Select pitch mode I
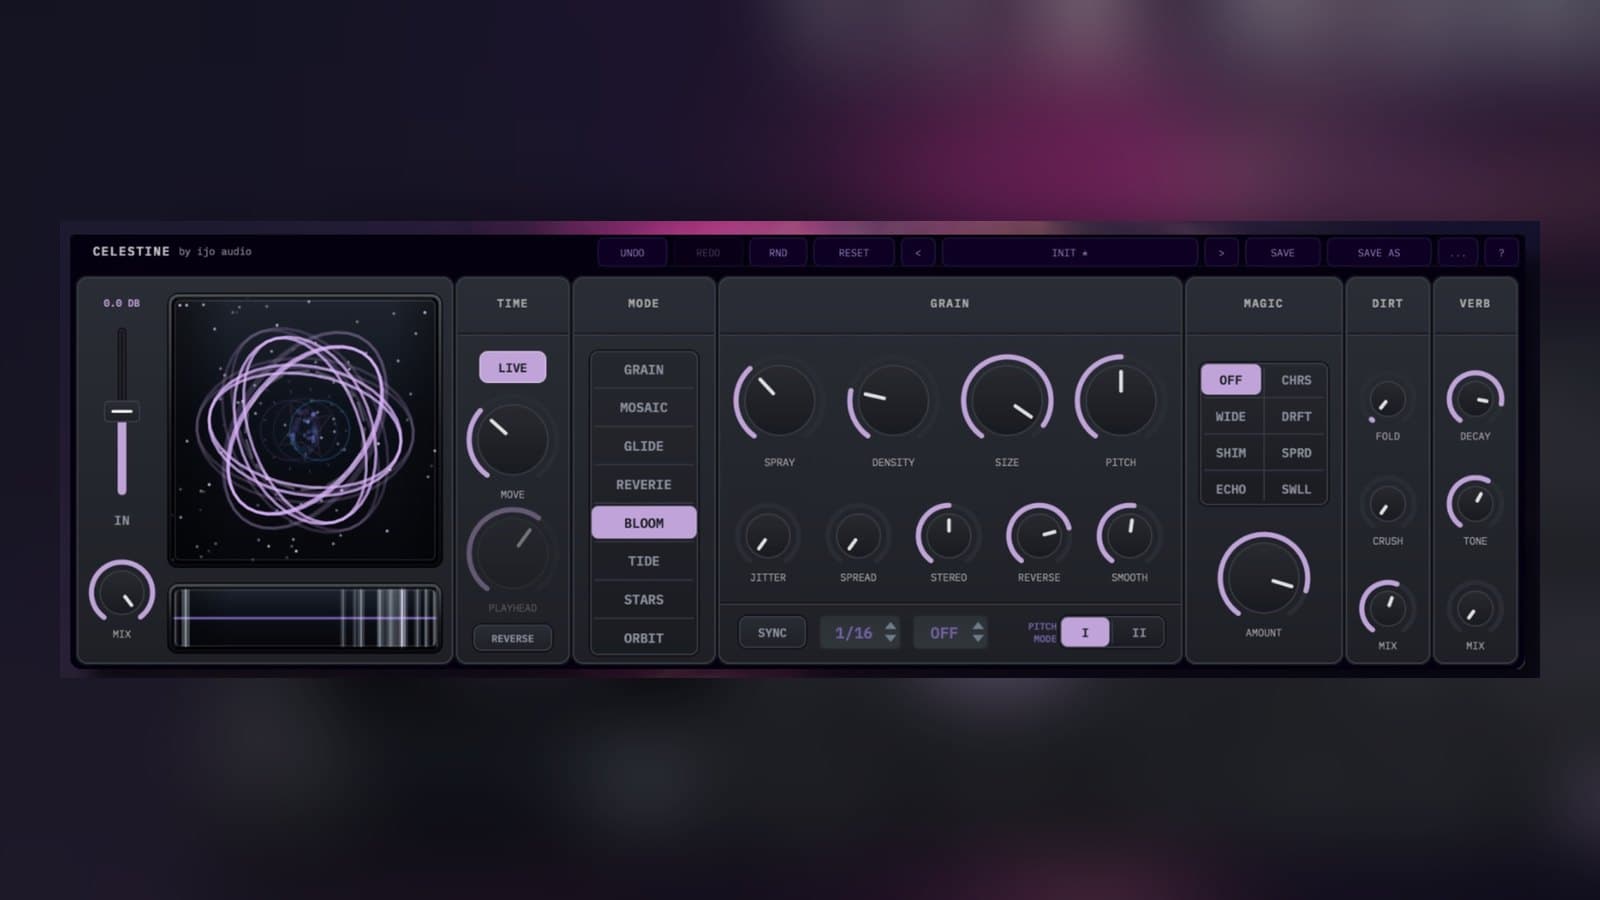Screen dimensions: 1600x900 pyautogui.click(x=1085, y=633)
